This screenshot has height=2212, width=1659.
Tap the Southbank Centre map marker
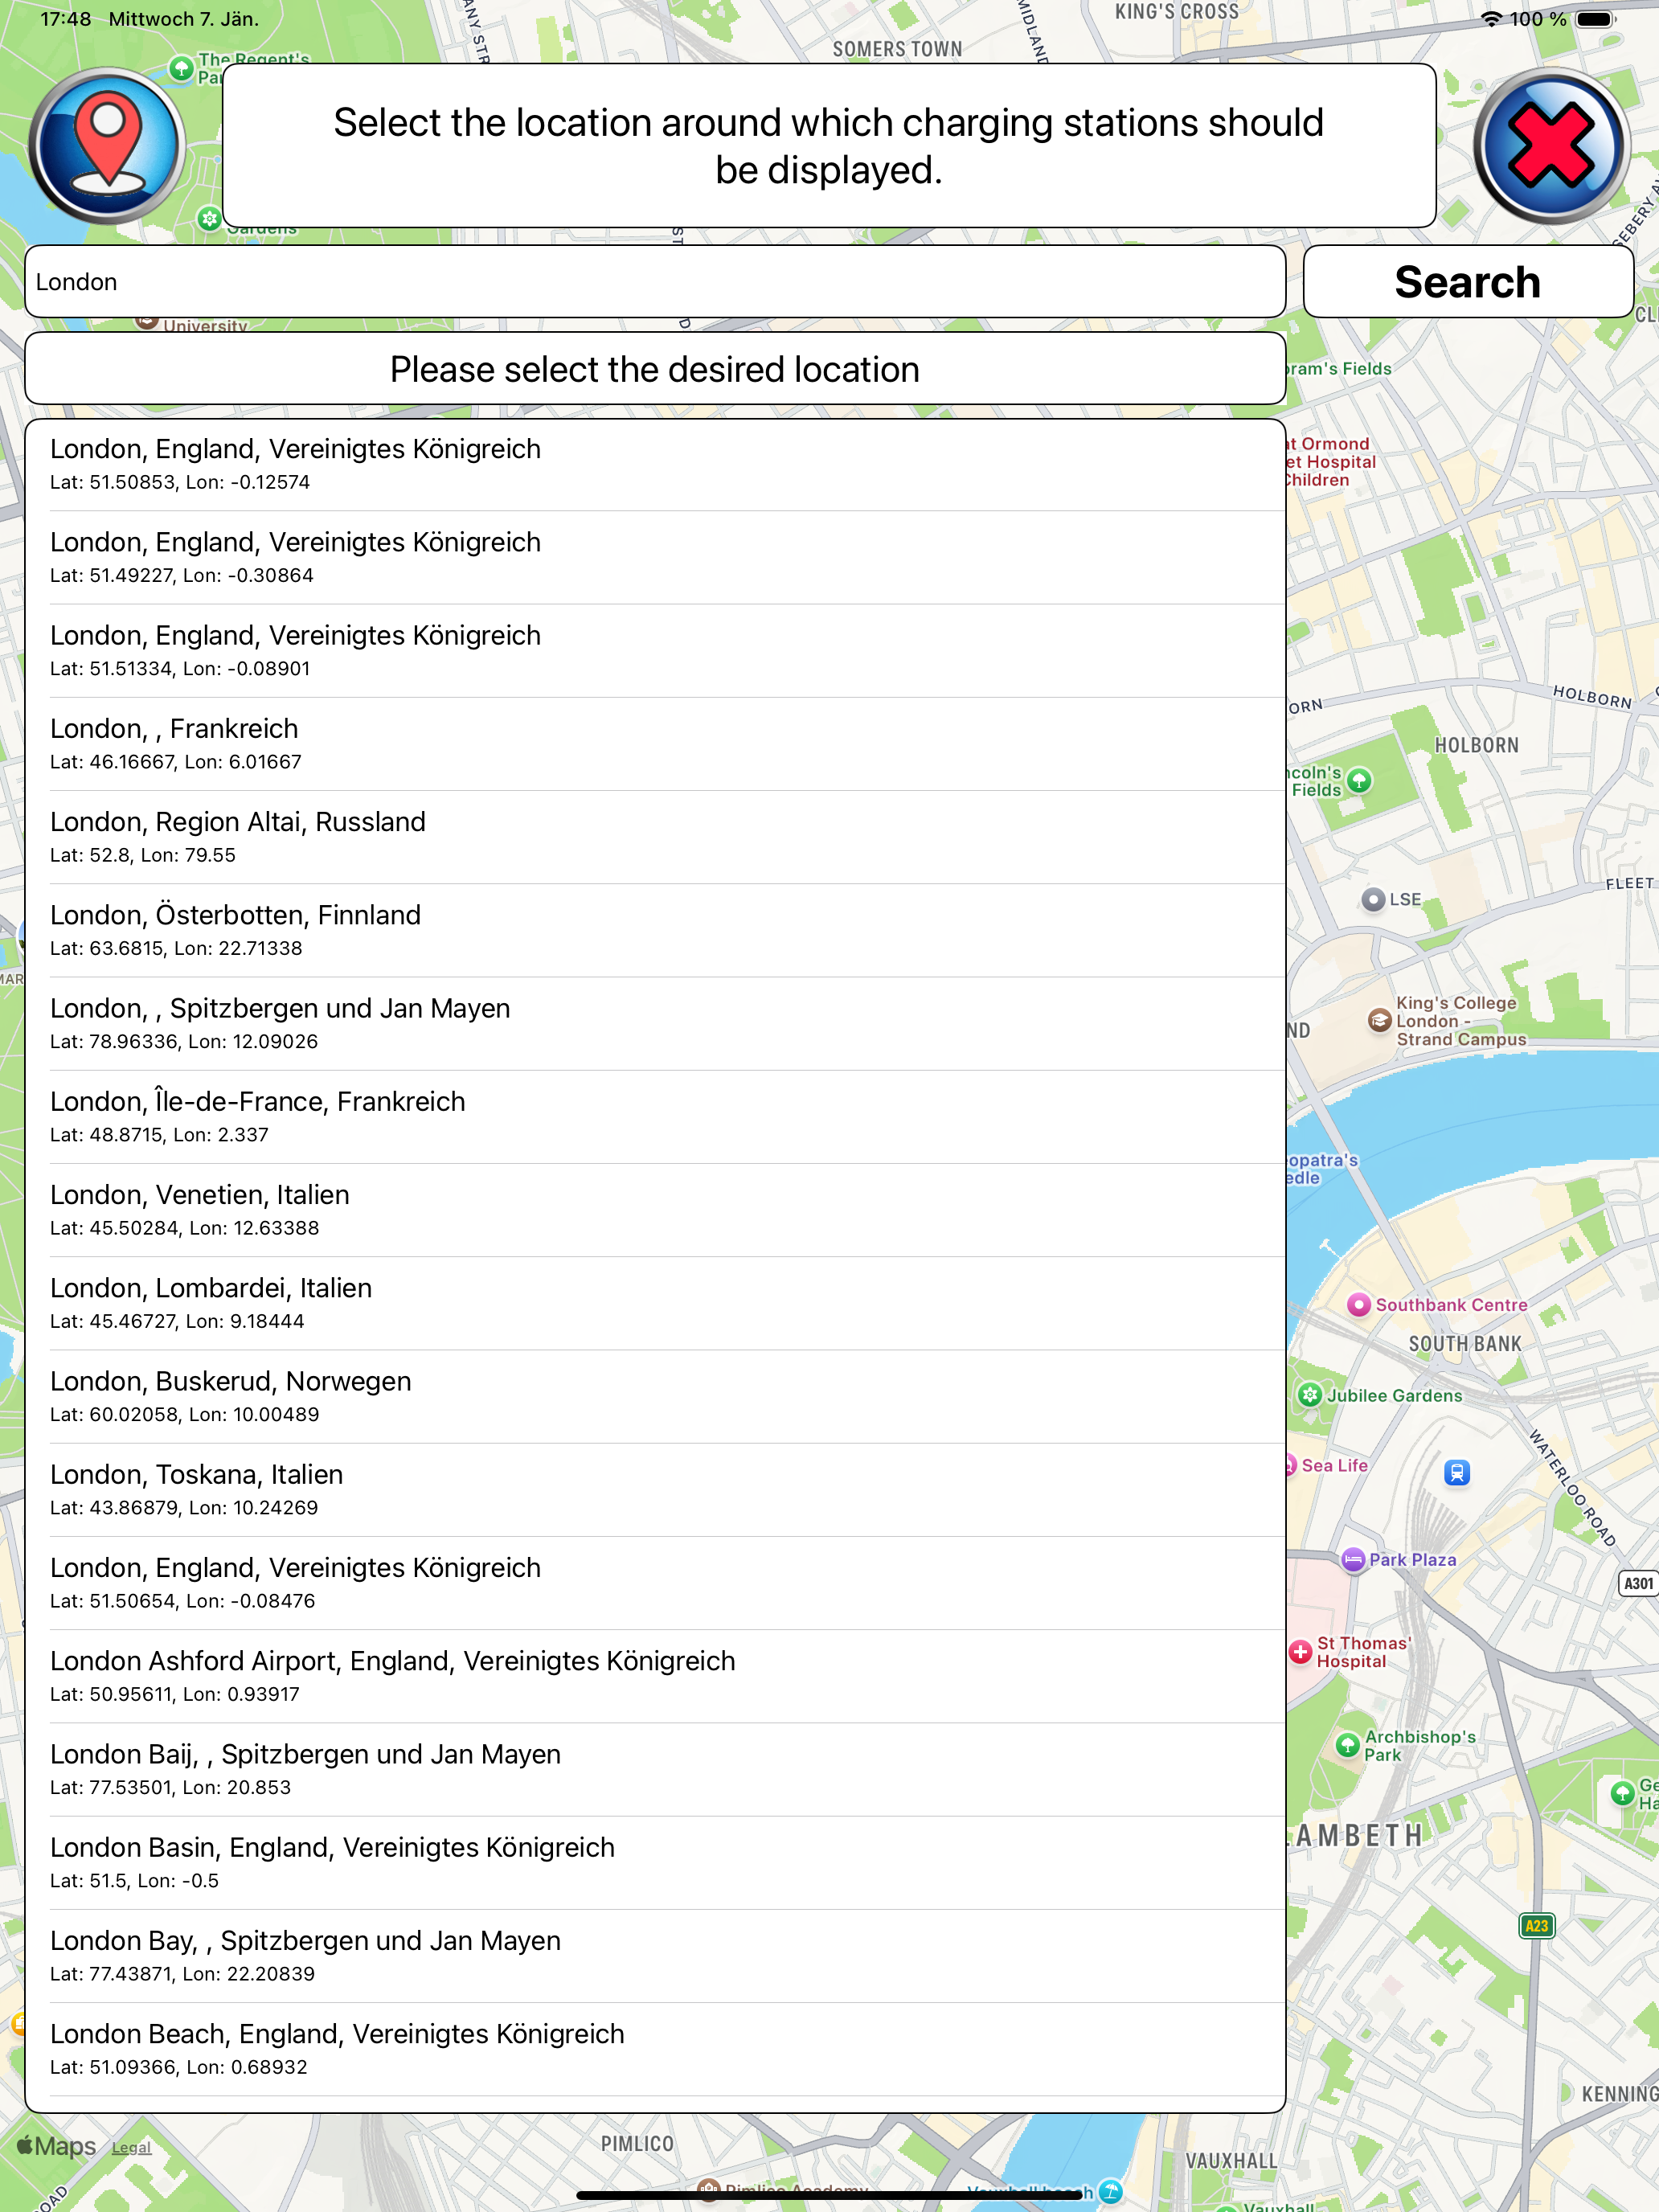point(1358,1304)
